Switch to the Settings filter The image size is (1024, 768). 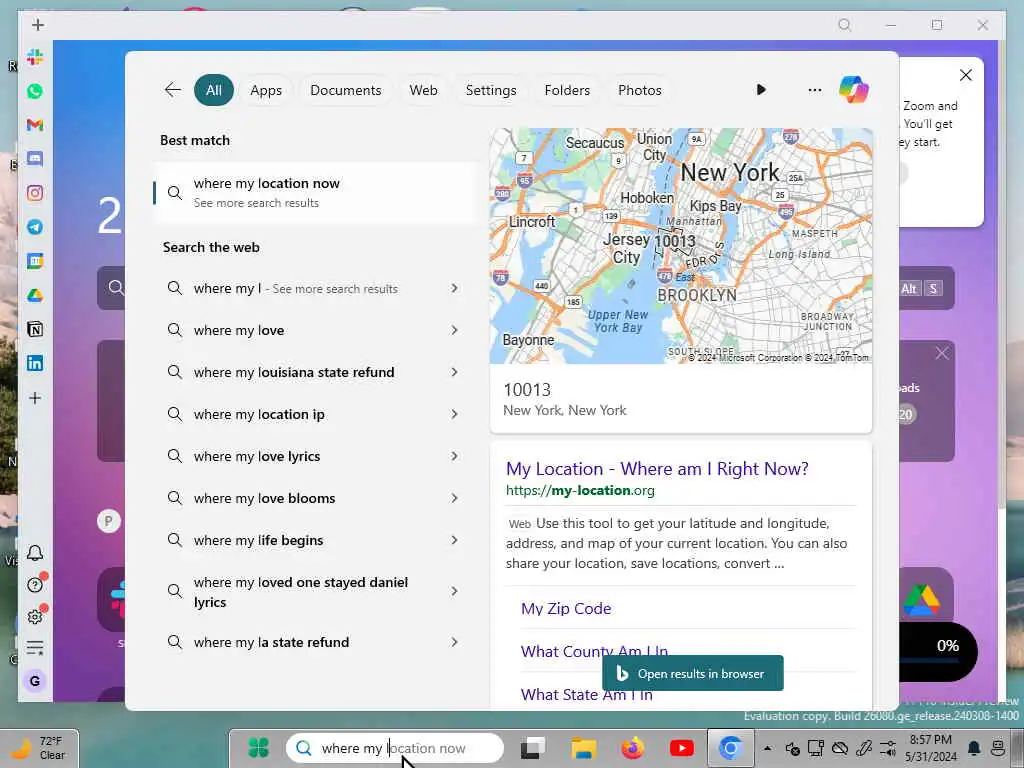[x=491, y=90]
